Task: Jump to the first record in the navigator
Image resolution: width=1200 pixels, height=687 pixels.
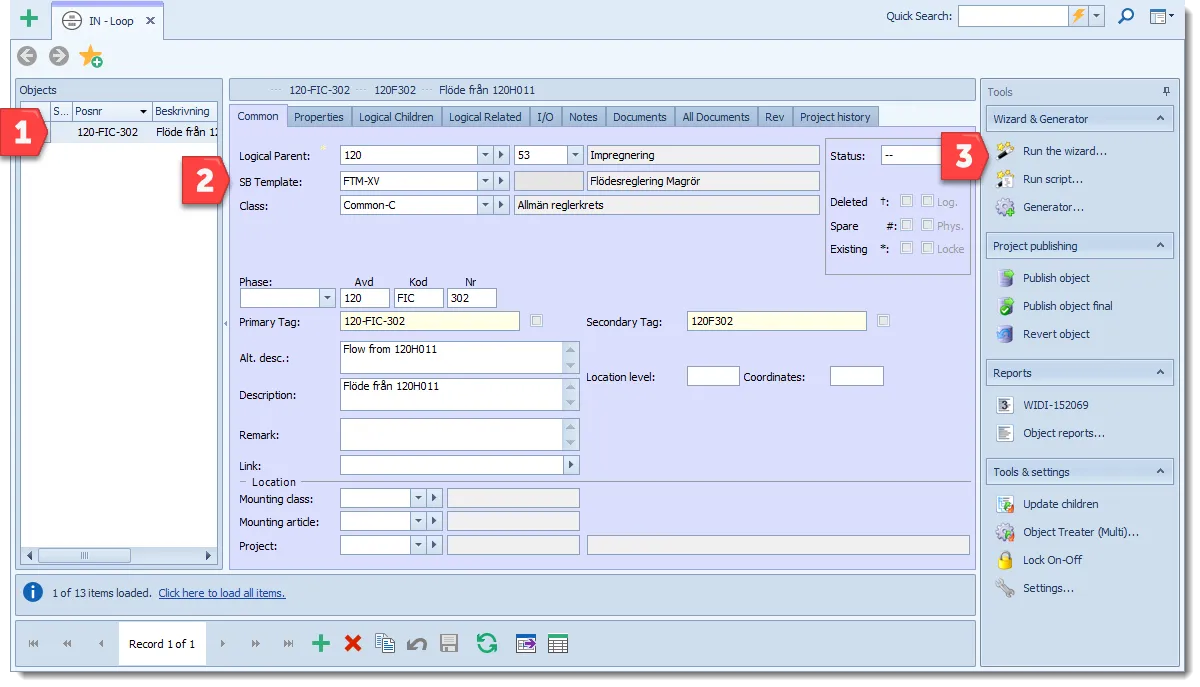Action: [34, 644]
